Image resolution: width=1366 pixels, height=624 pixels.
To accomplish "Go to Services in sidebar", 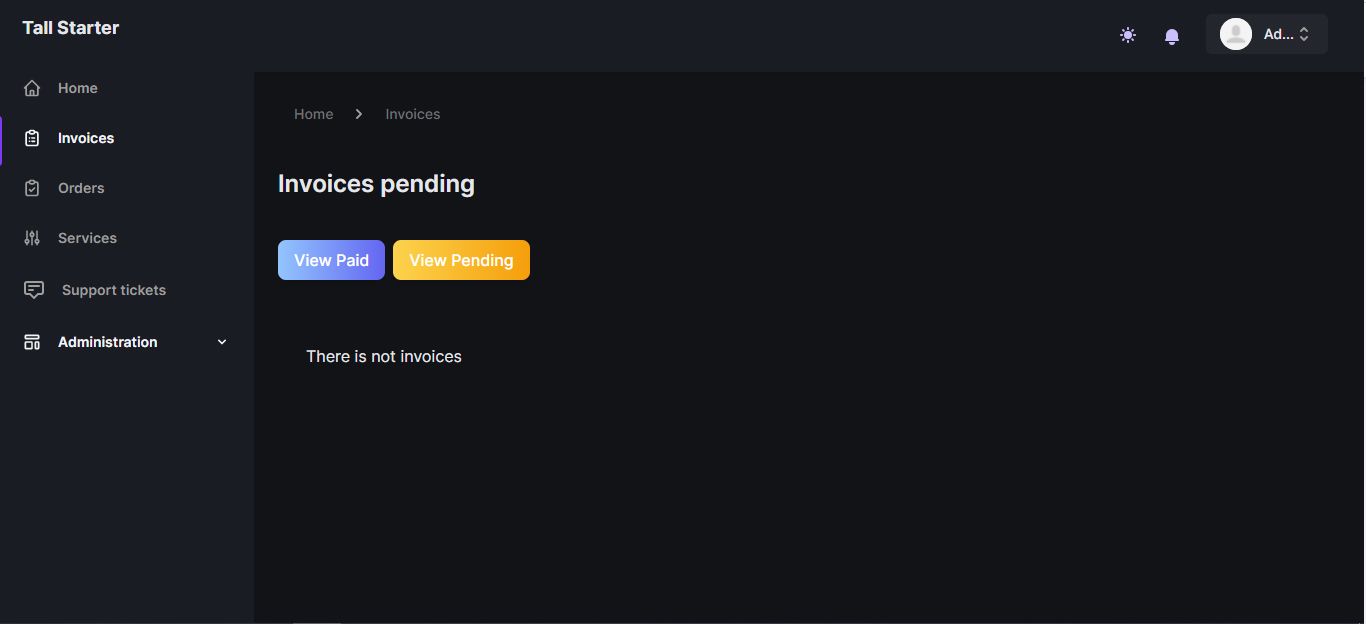I will point(87,238).
